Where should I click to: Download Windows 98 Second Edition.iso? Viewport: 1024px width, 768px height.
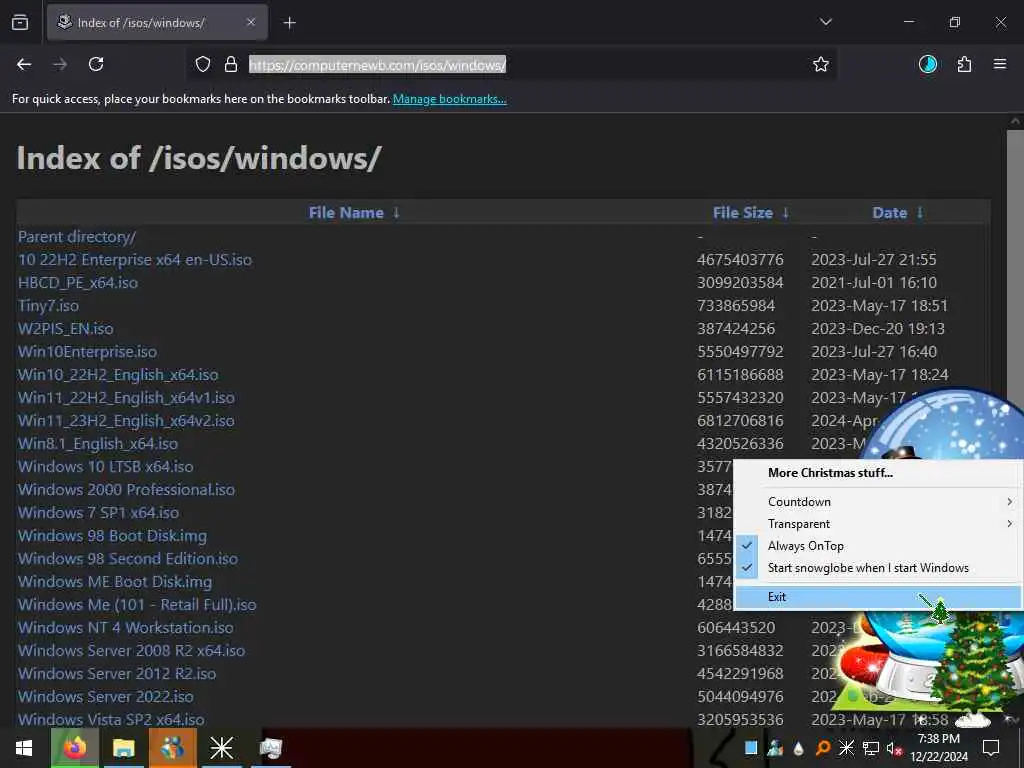tap(128, 558)
